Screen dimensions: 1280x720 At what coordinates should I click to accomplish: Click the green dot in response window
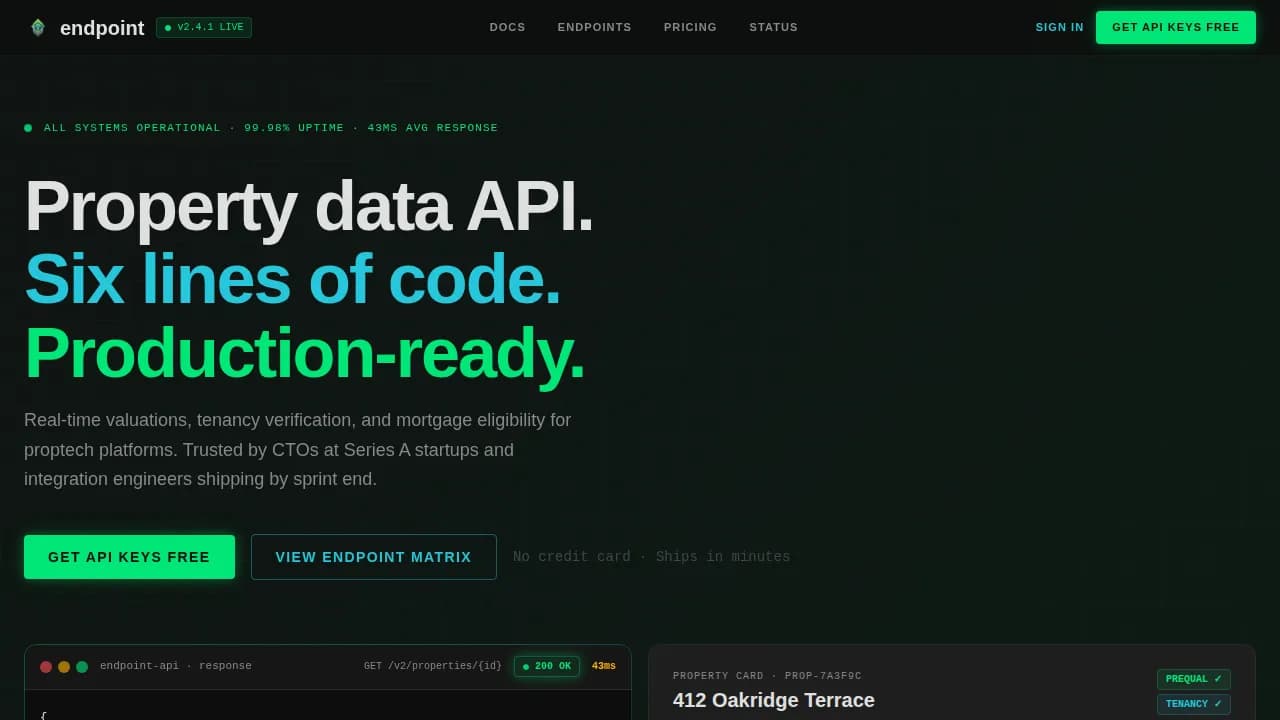82,667
